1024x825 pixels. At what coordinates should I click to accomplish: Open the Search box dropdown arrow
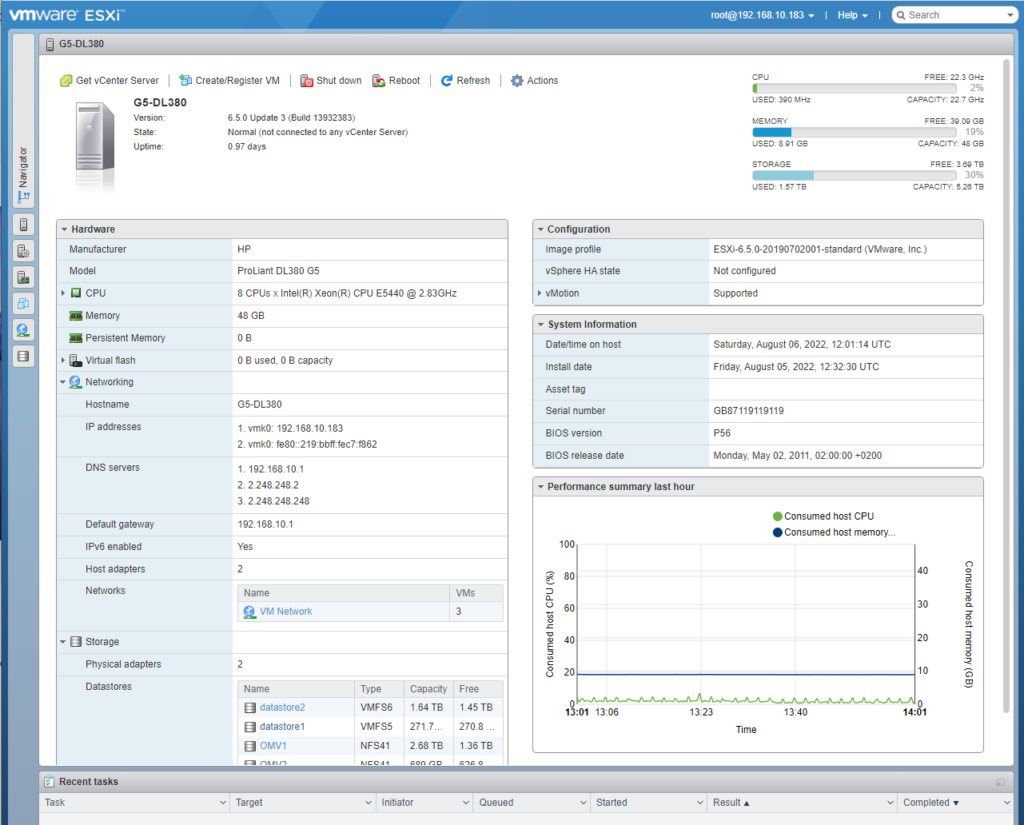[1011, 15]
